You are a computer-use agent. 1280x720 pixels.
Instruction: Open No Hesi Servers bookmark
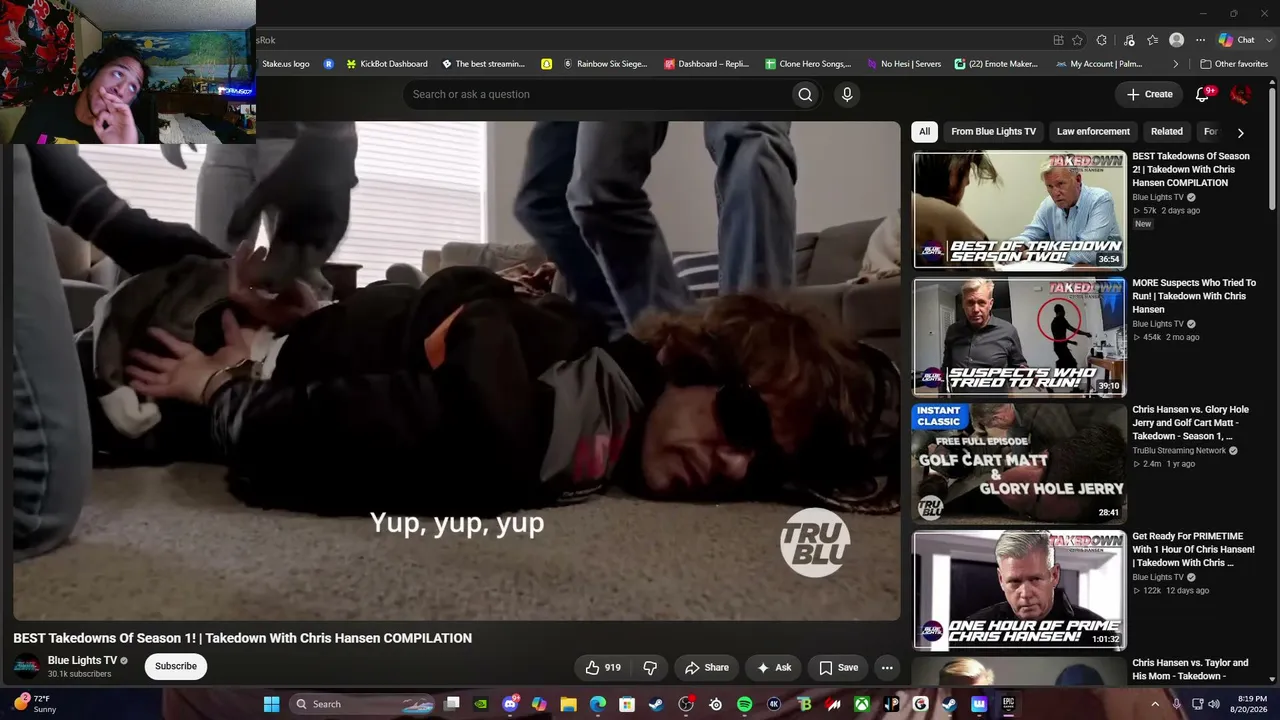point(904,64)
